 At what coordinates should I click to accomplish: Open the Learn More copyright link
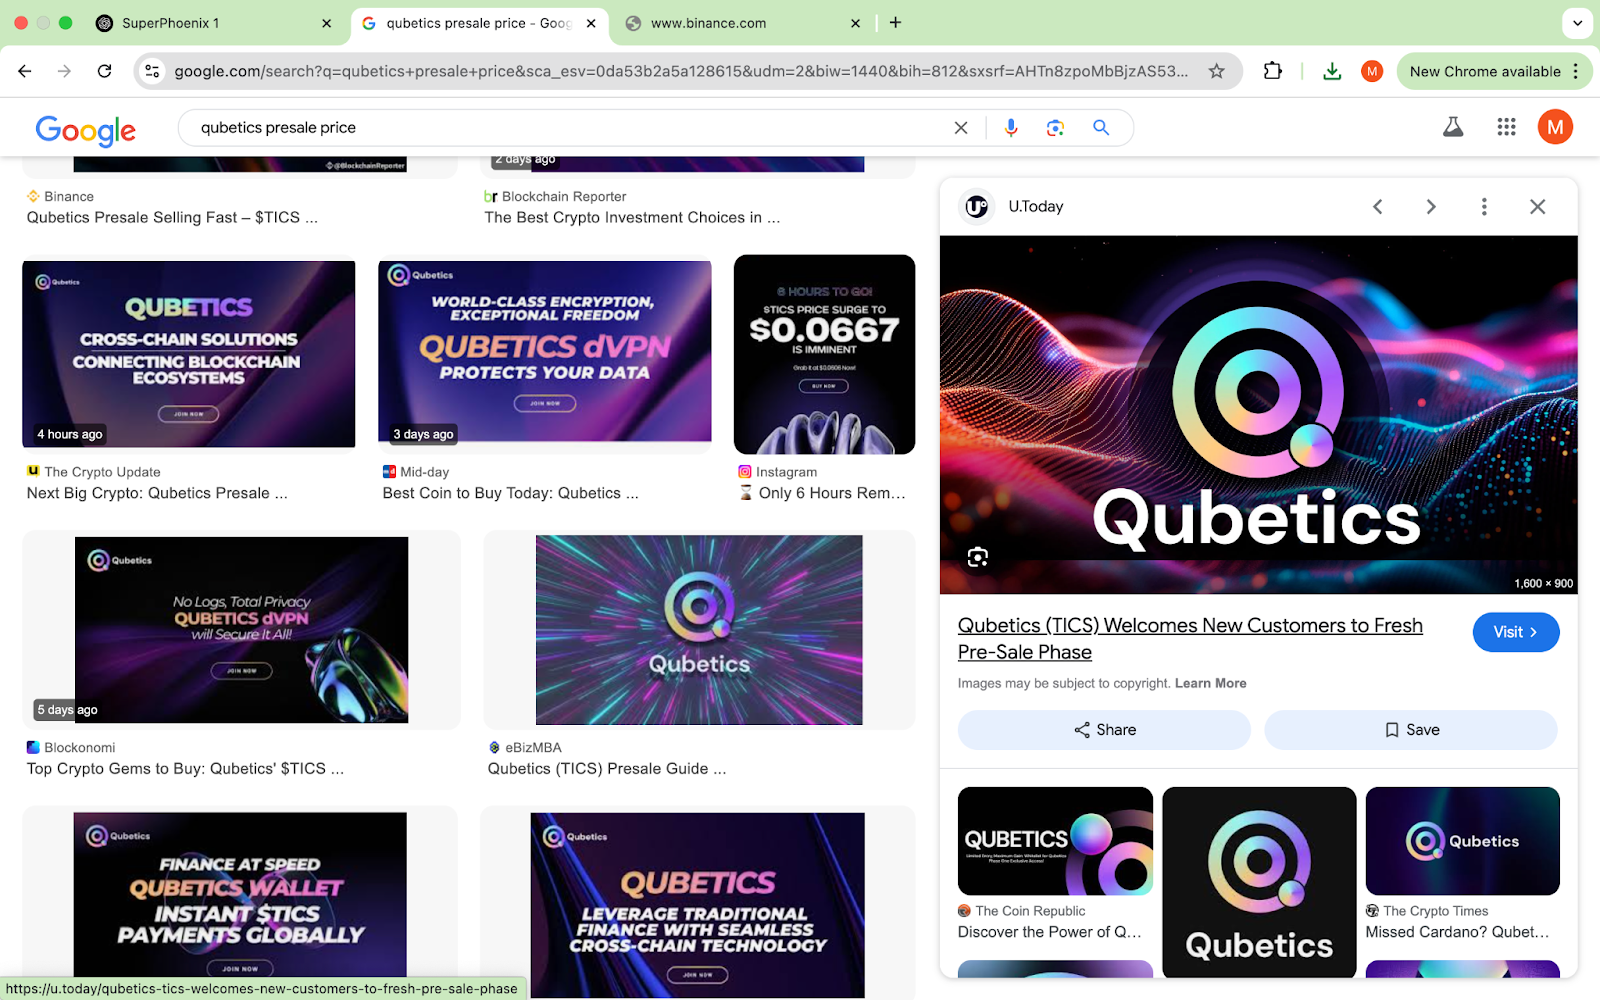(x=1210, y=683)
